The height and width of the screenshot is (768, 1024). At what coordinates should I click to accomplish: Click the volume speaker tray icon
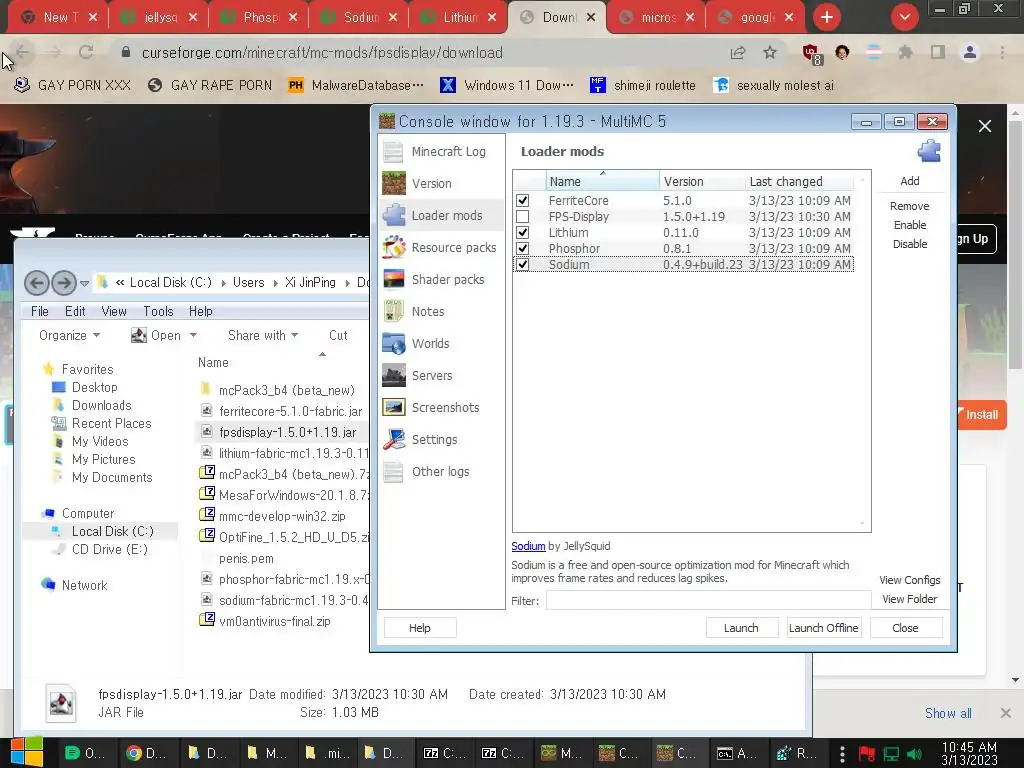pos(915,754)
